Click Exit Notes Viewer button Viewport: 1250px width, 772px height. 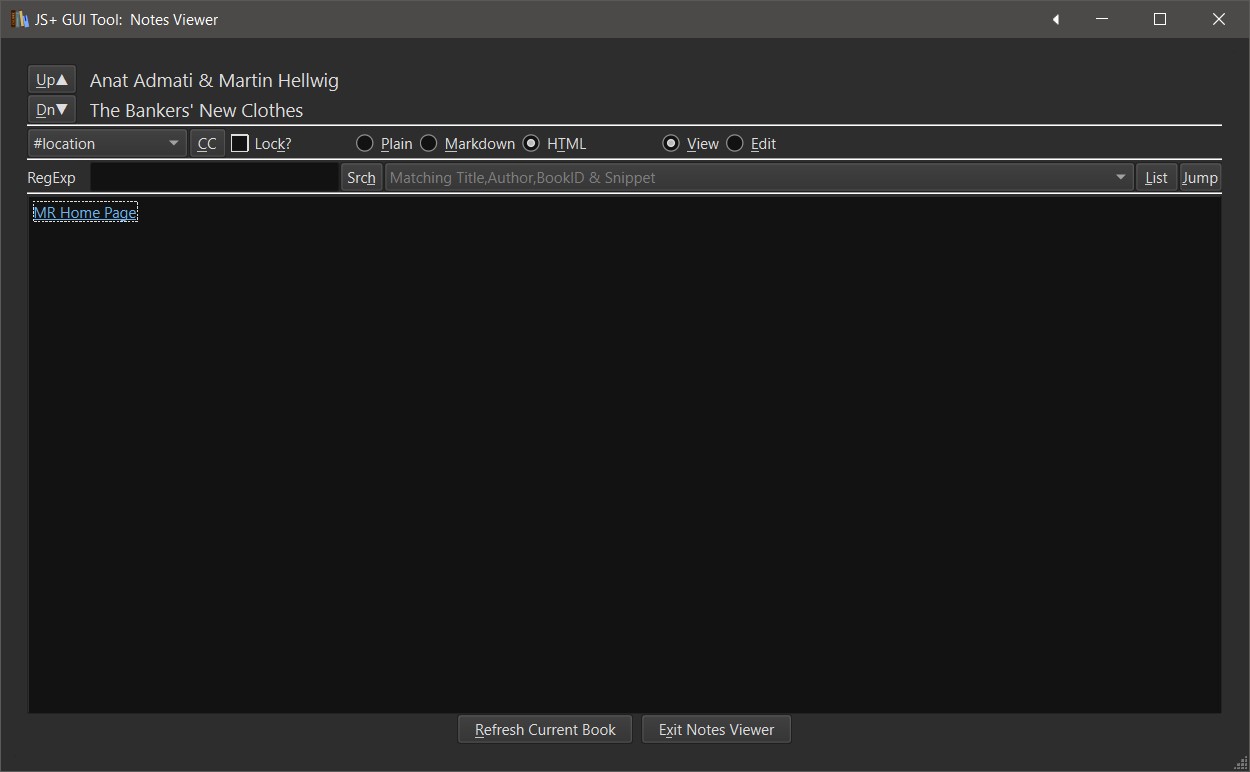point(716,730)
